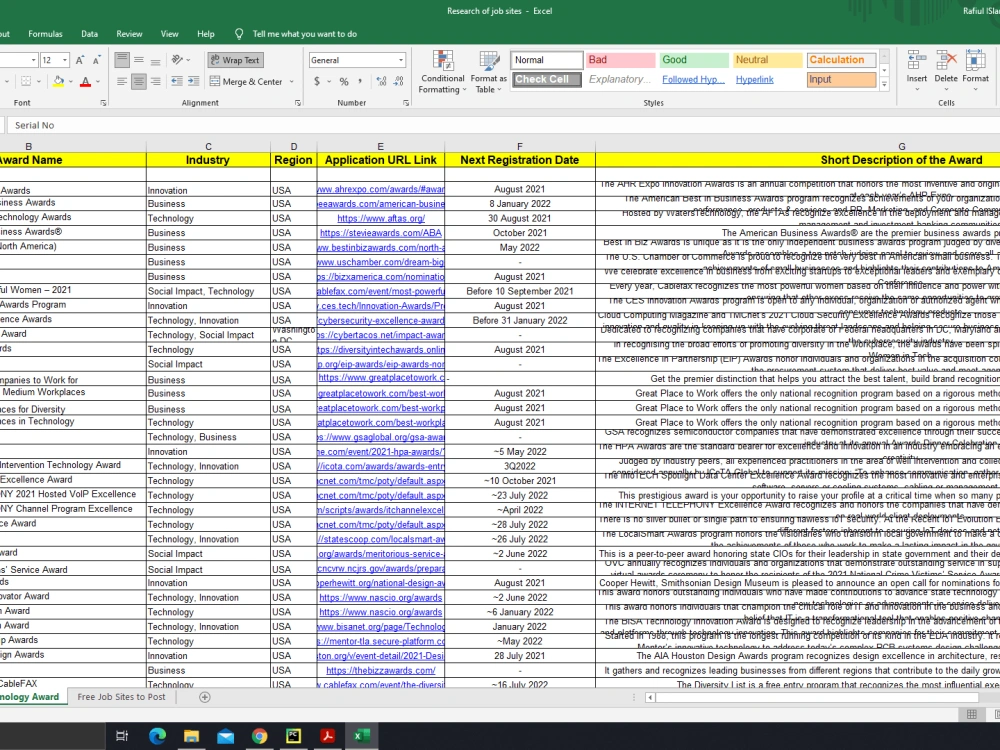Expand the font color dropdown arrow
This screenshot has height=750, width=1000.
point(98,82)
